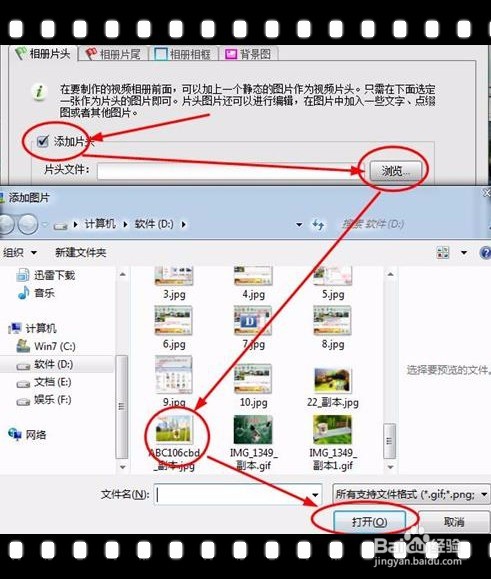Open the view options dropdown arrow

pos(464,253)
